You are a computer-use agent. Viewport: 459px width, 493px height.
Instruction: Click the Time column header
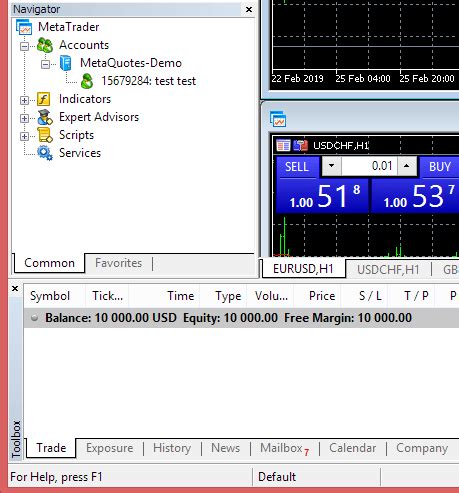(164, 296)
